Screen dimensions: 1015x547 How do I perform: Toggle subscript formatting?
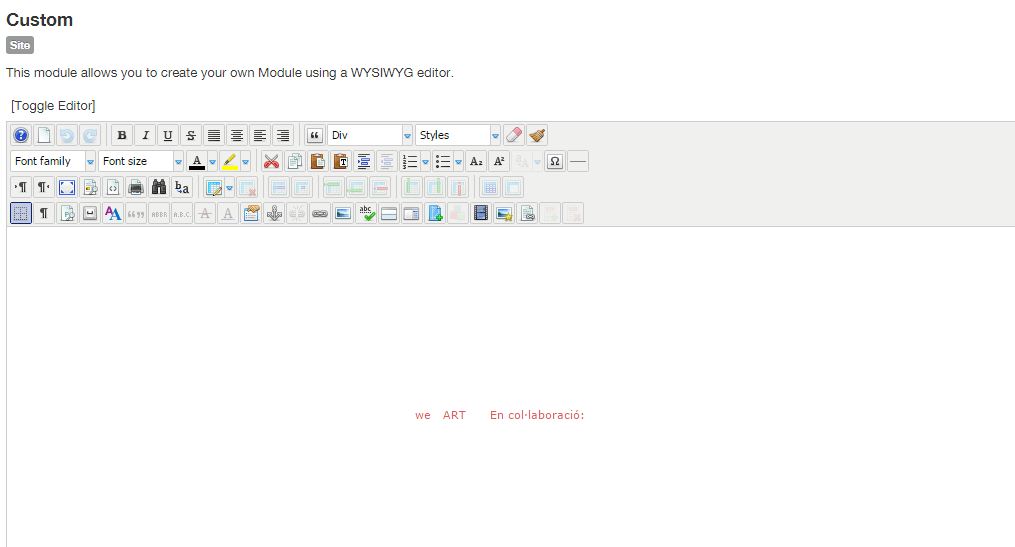pyautogui.click(x=476, y=161)
